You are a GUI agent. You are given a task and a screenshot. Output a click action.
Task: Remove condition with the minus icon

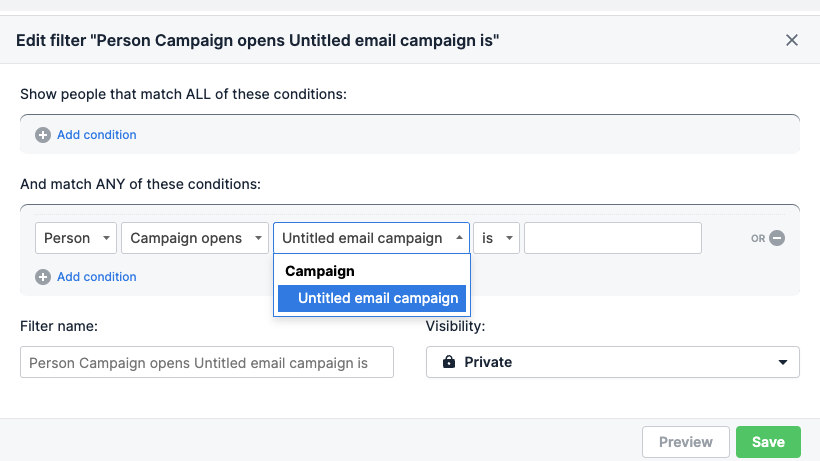click(x=777, y=238)
